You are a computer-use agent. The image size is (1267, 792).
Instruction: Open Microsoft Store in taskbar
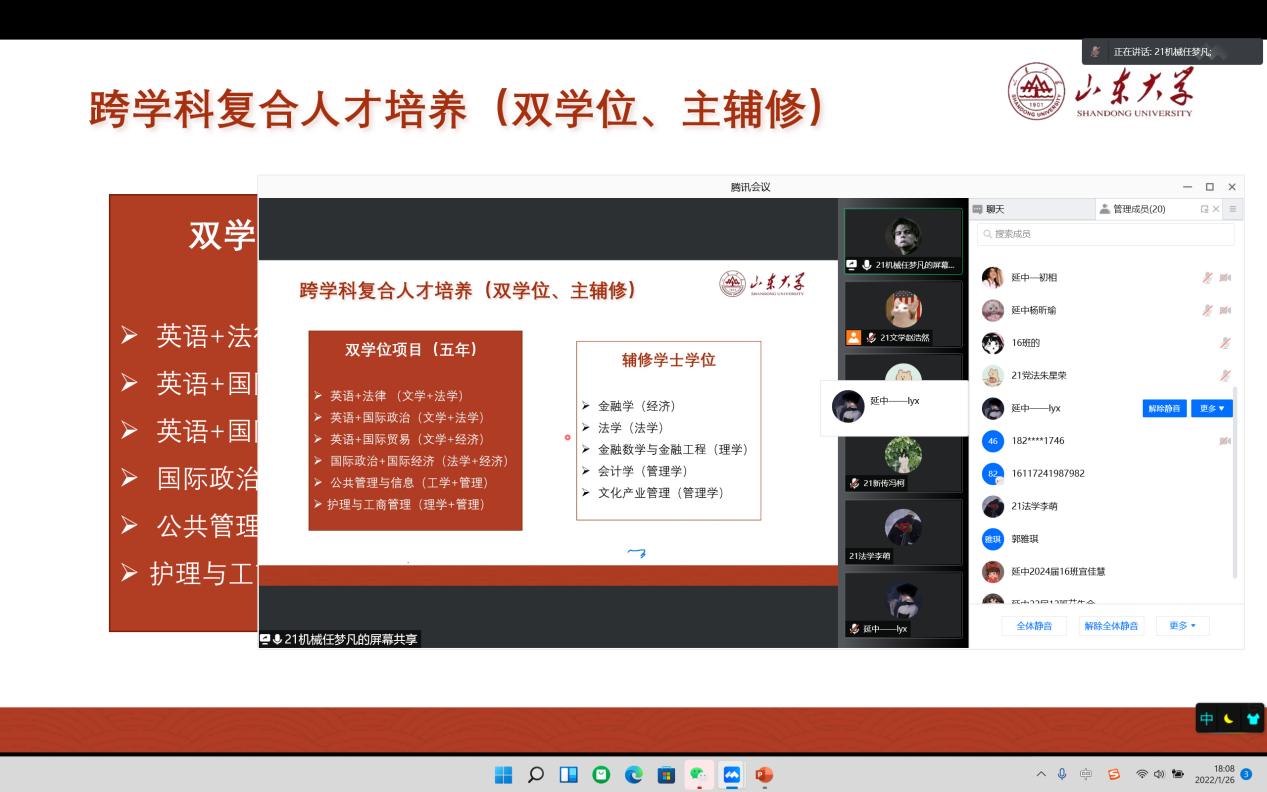click(x=666, y=774)
